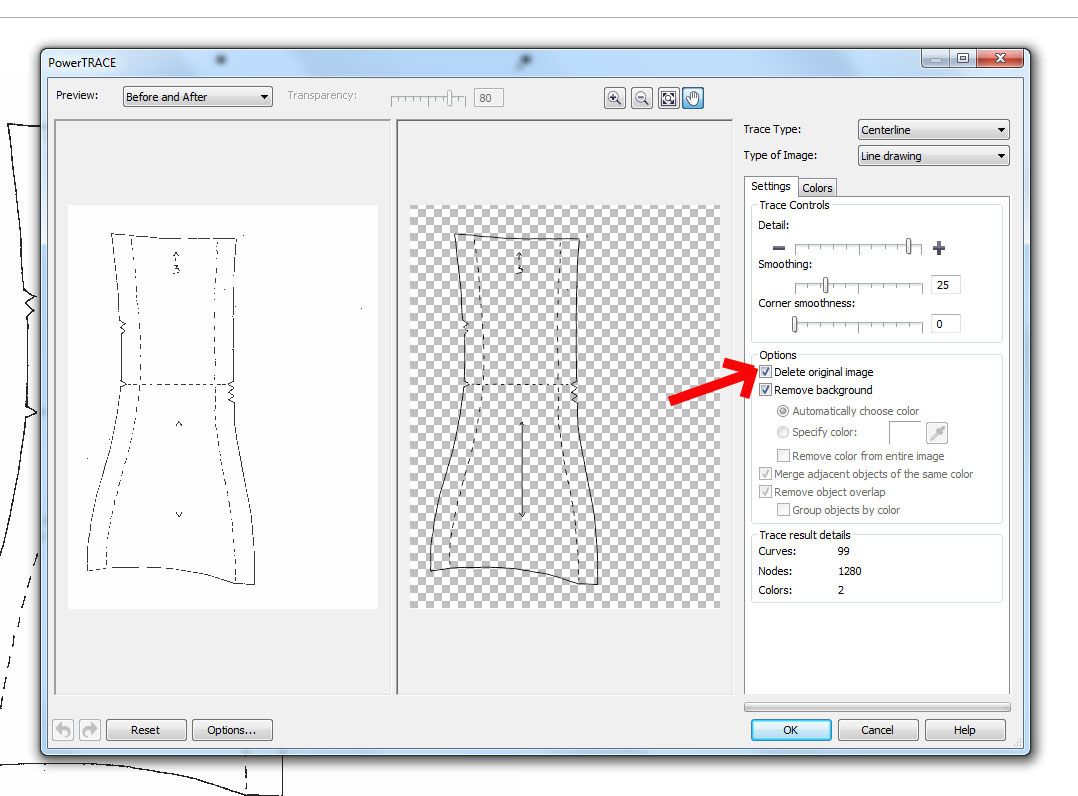This screenshot has height=796, width=1078.
Task: Click the Specify color swatch box
Action: pyautogui.click(x=905, y=432)
